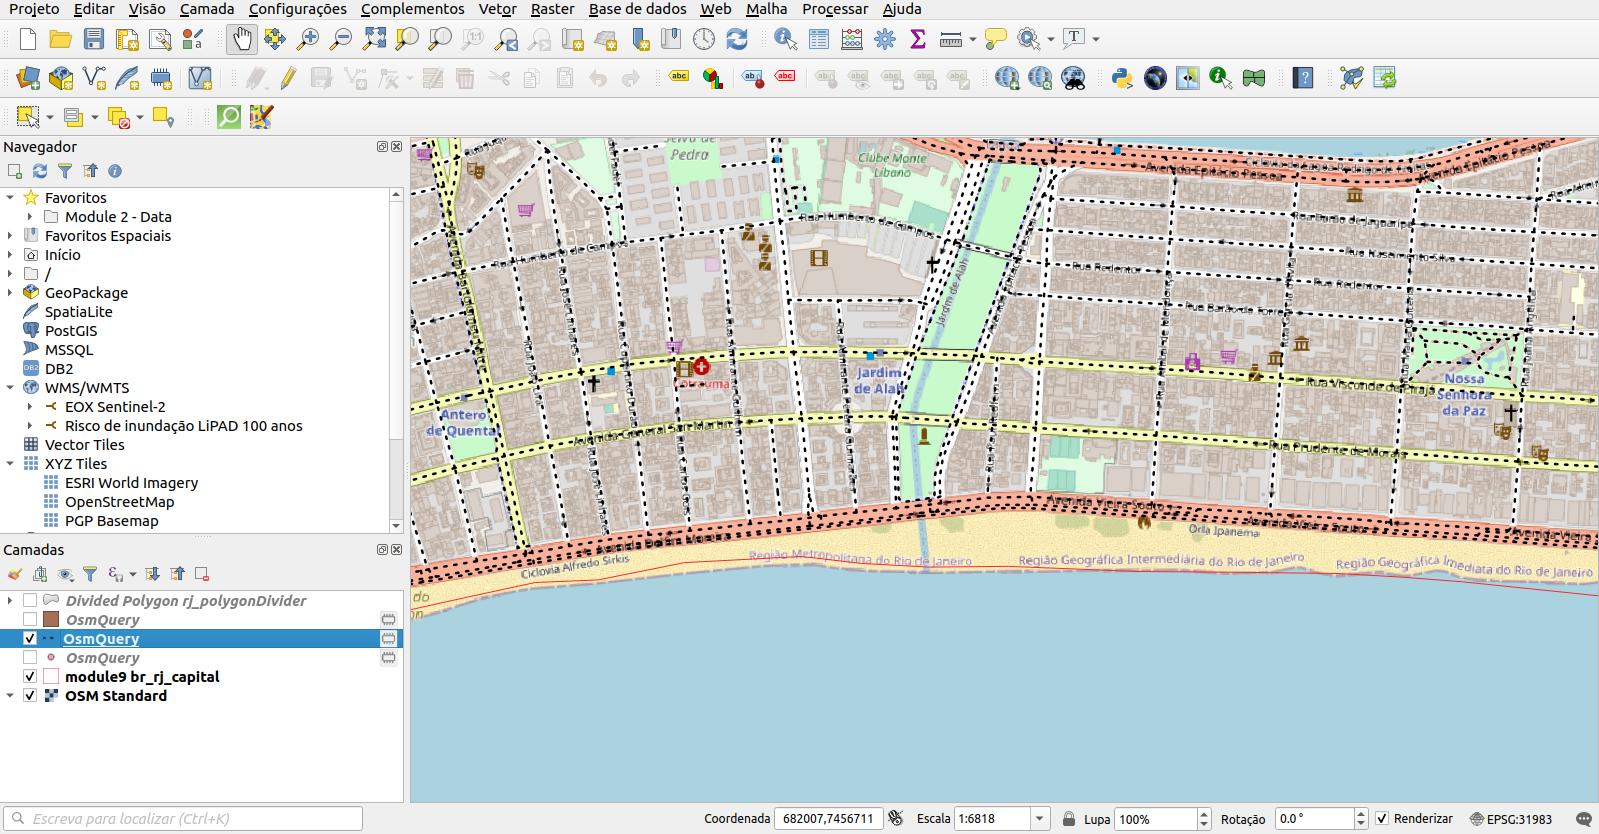Screen dimensions: 1599x834
Task: Open the Escala scale dropdown
Action: (1040, 819)
